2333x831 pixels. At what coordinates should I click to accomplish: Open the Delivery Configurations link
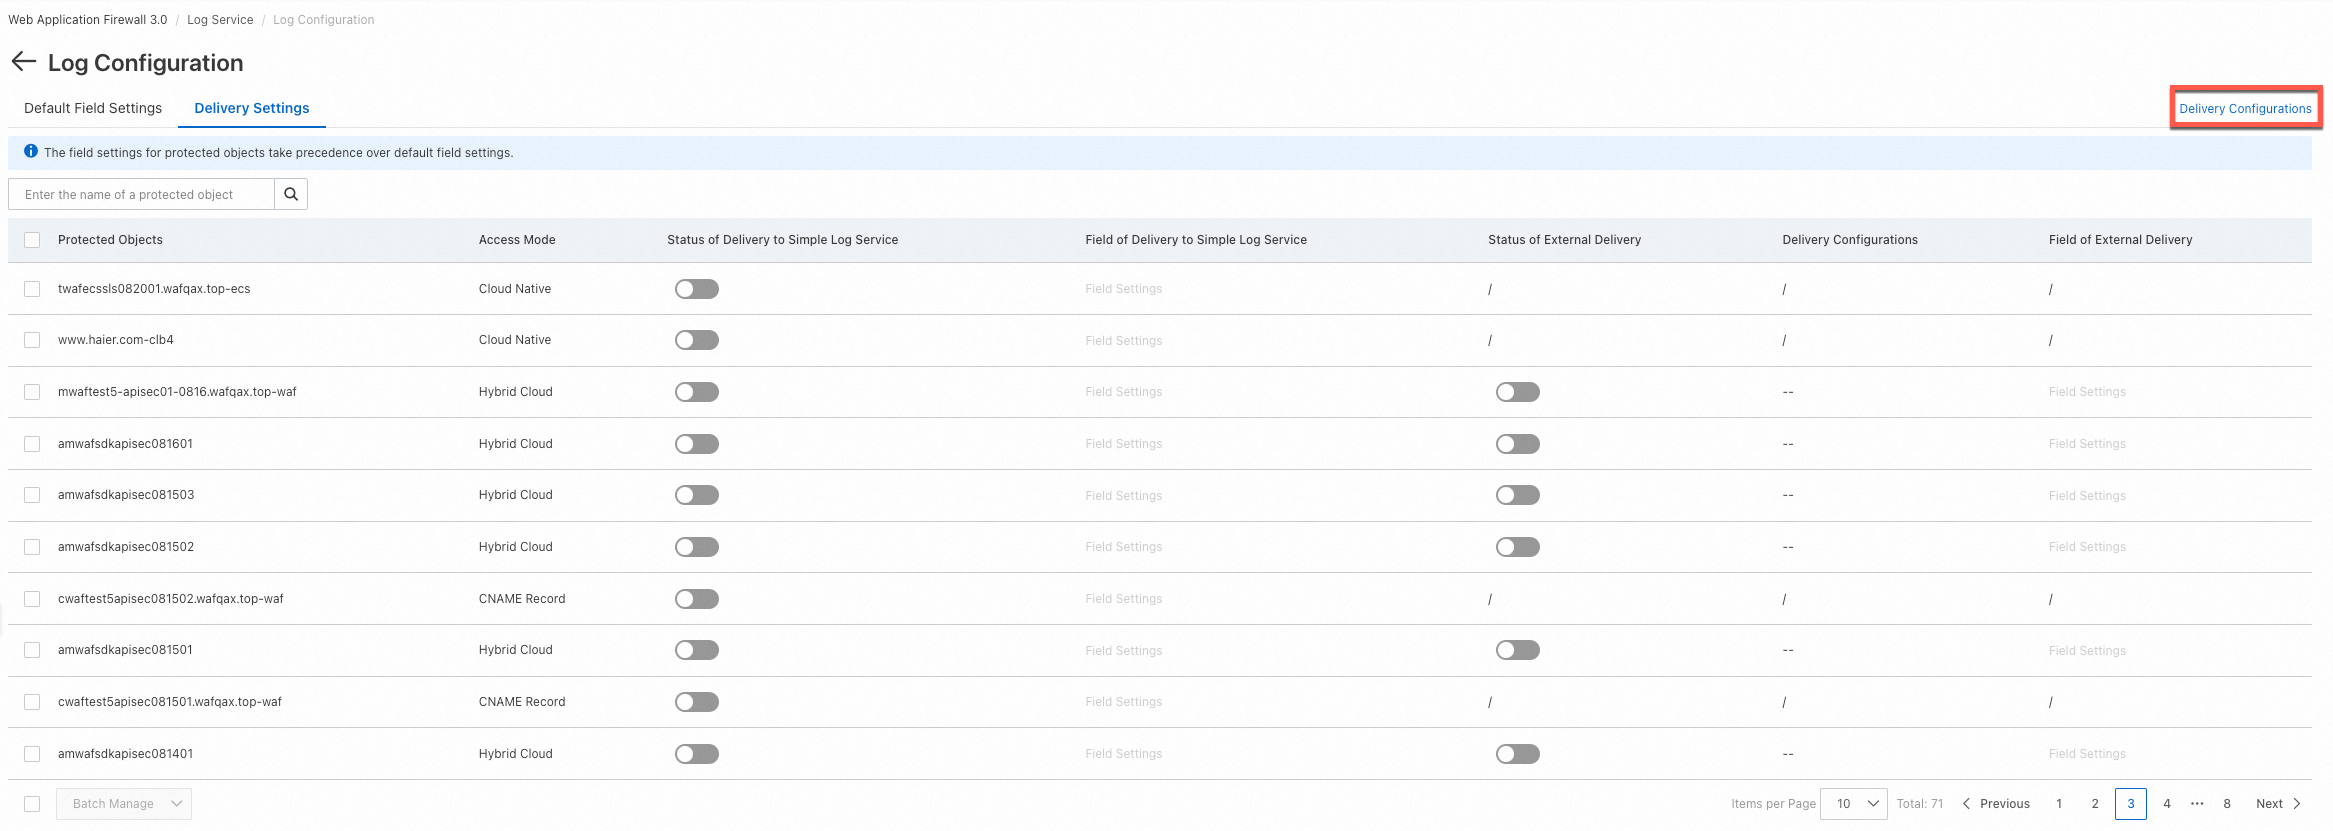click(x=2245, y=109)
